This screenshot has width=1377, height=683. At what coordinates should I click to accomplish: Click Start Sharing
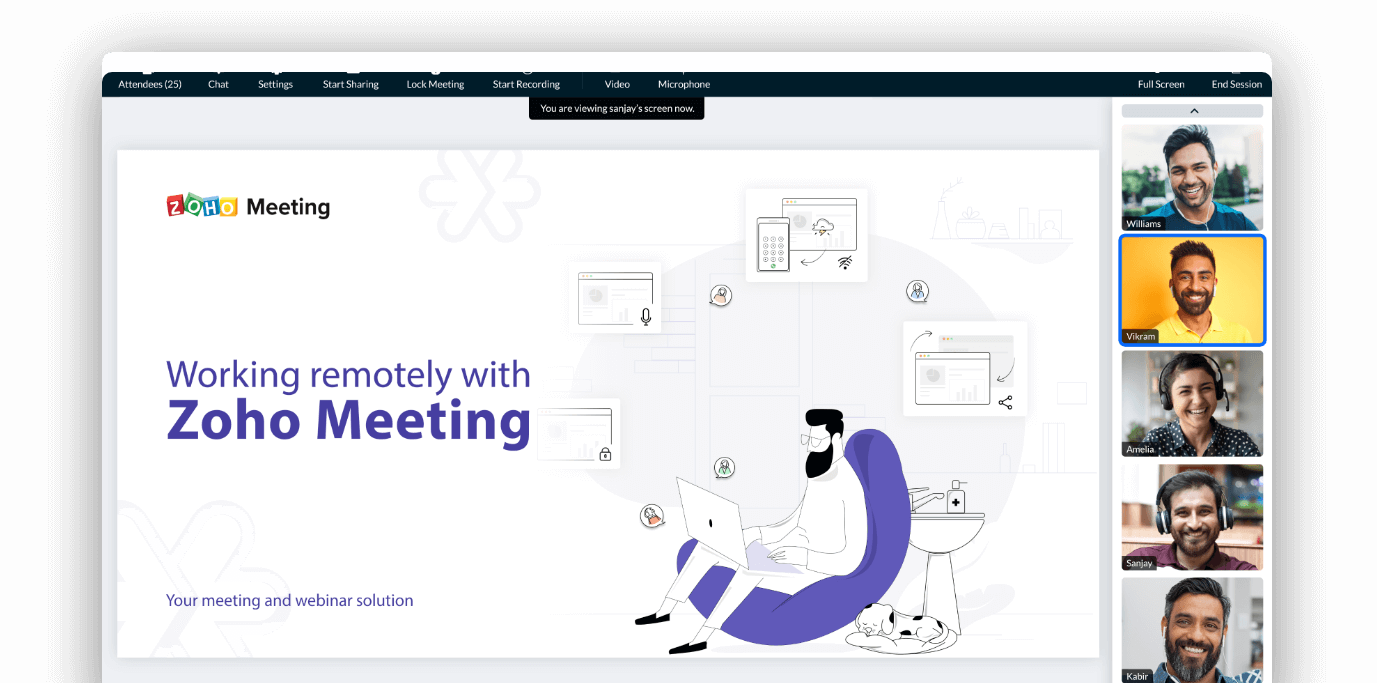pos(350,84)
